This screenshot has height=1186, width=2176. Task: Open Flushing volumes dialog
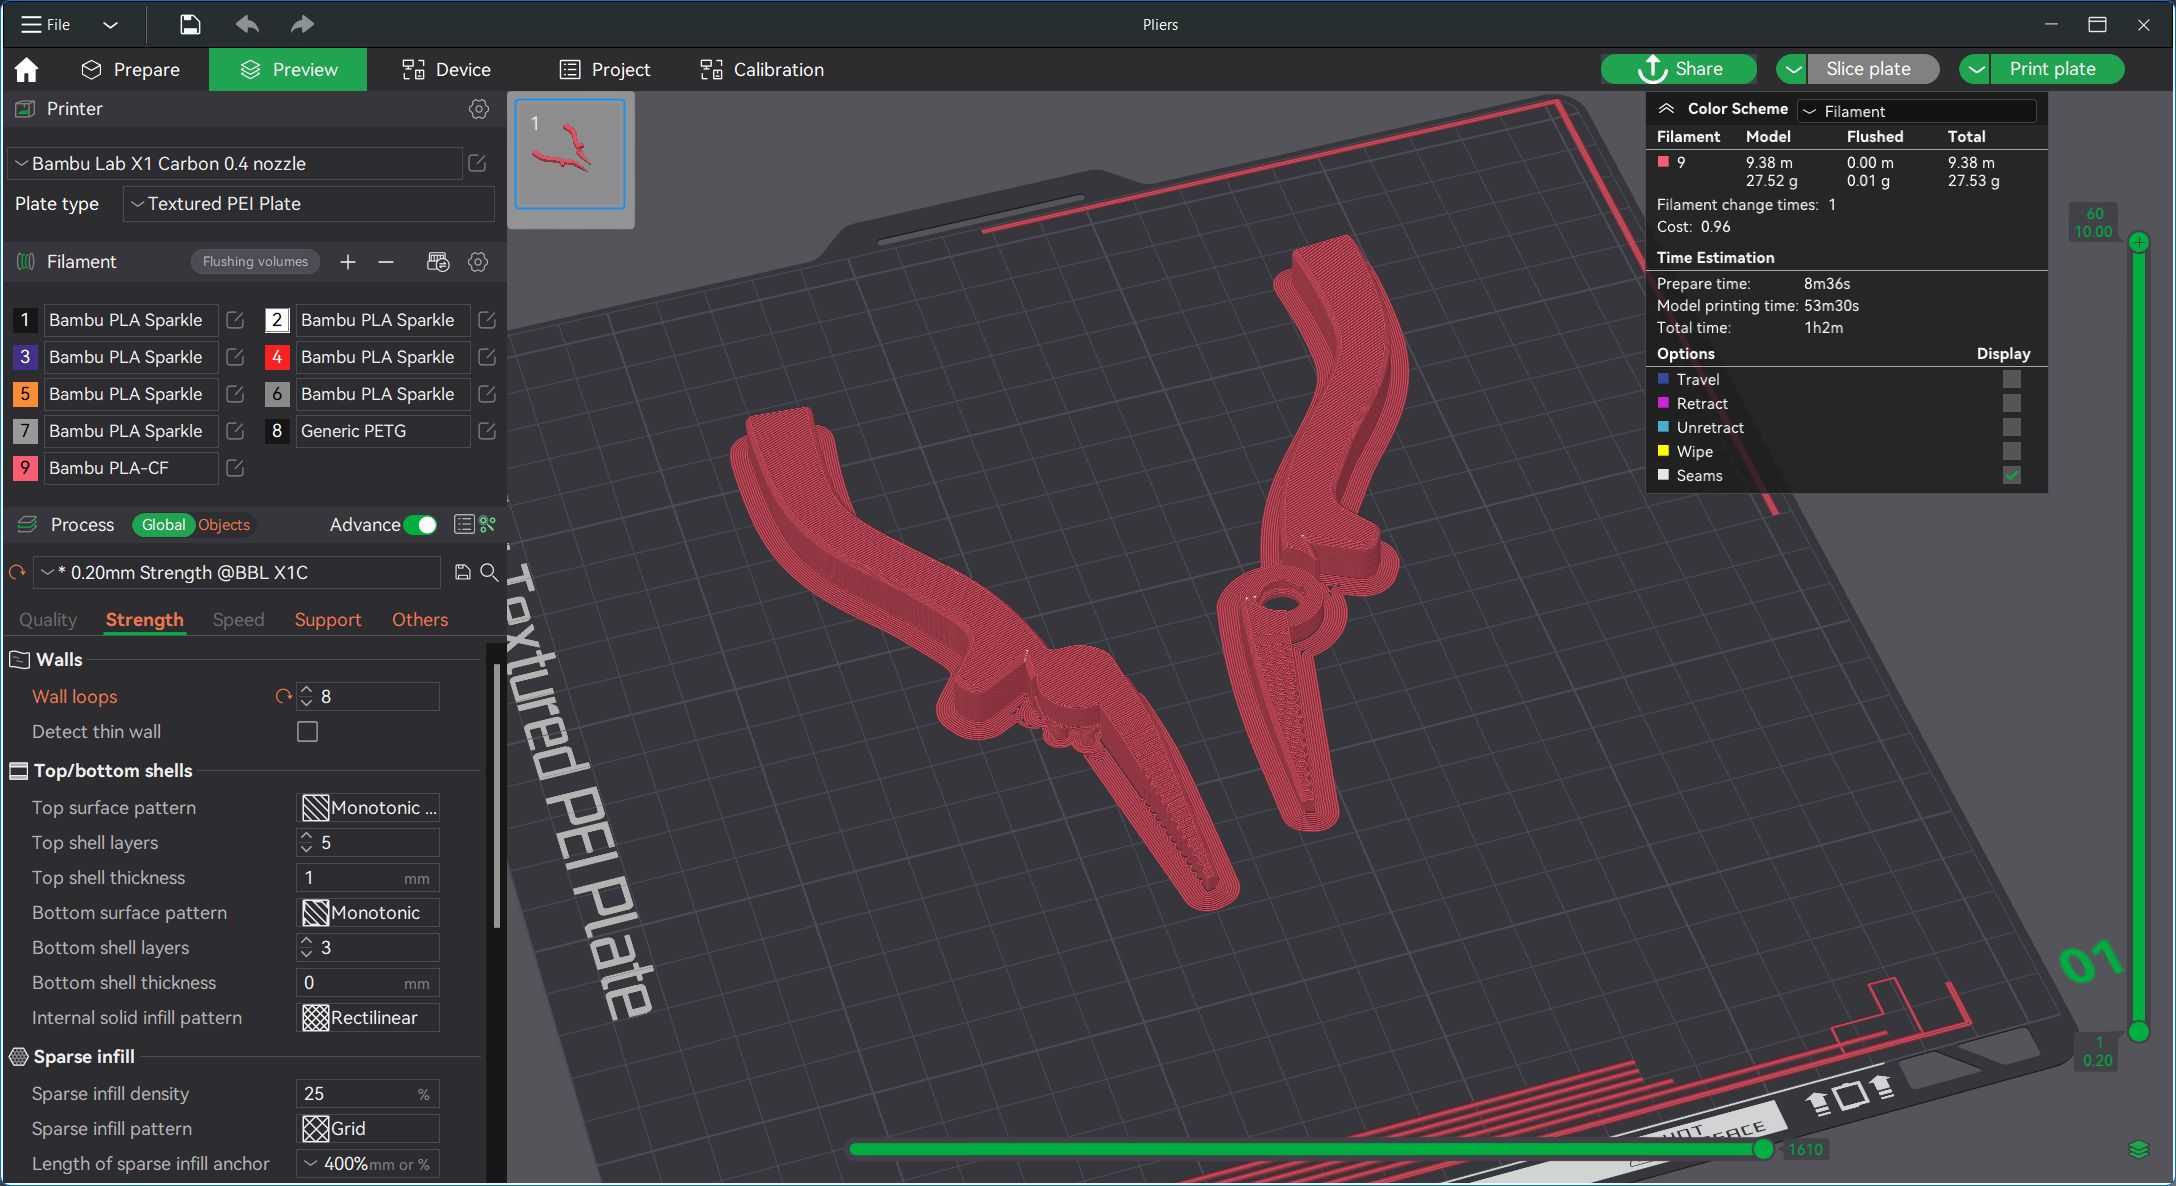pyautogui.click(x=255, y=262)
